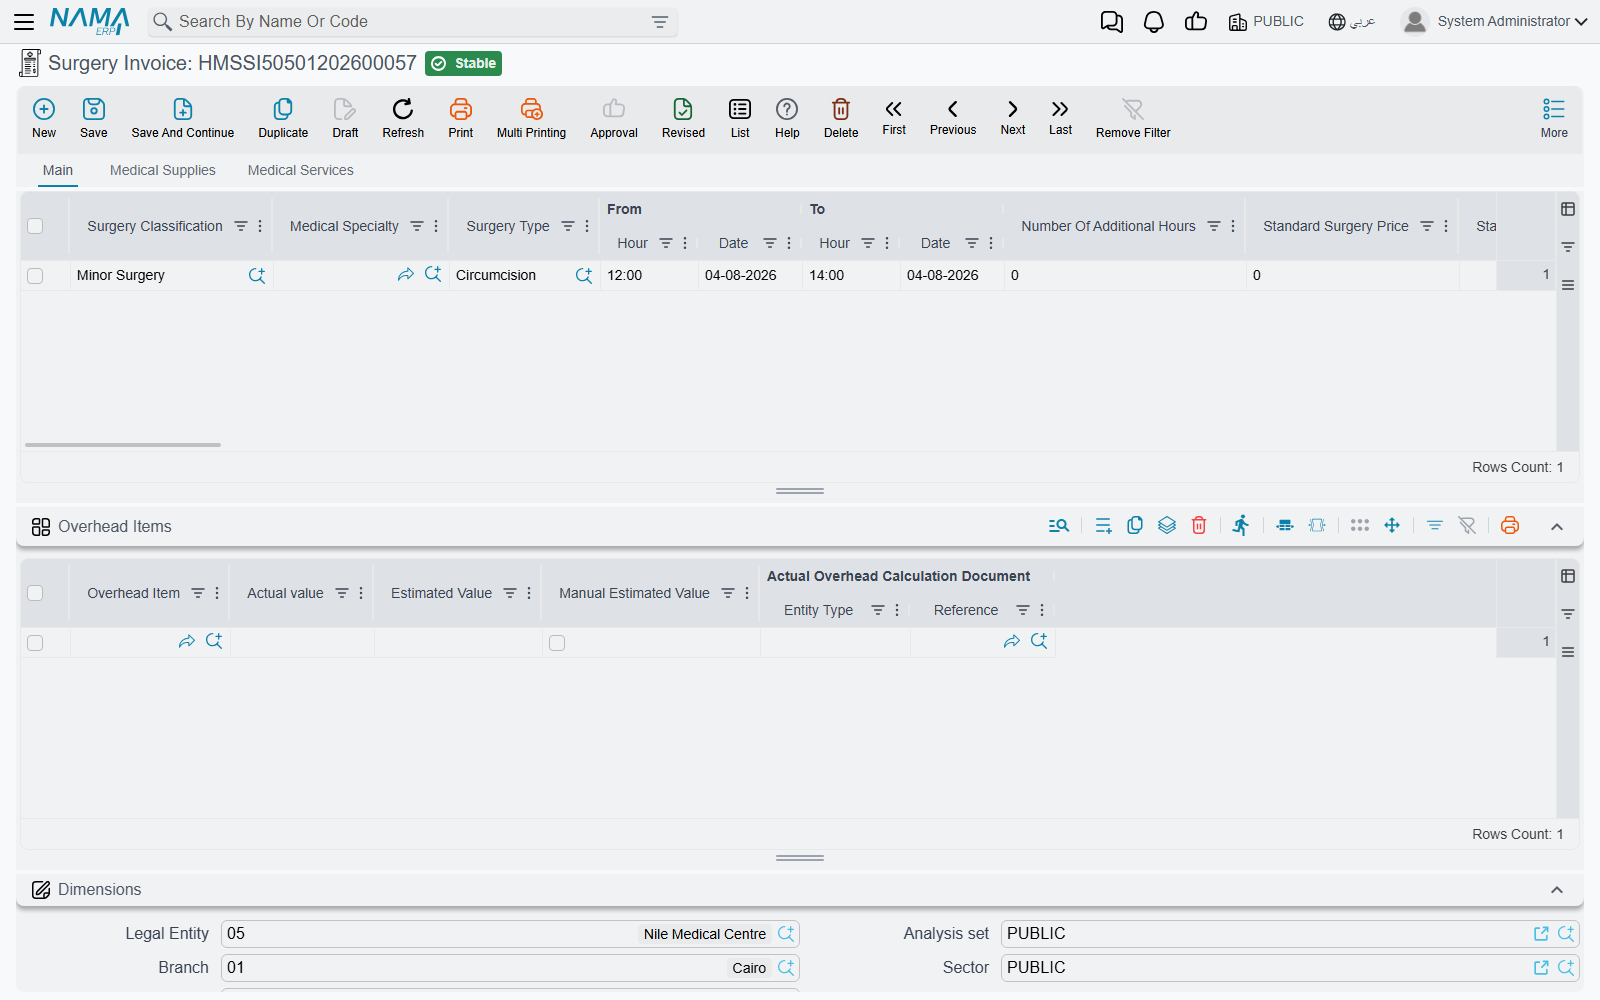Screen dimensions: 1600x1000
Task: Collapse the Dimensions section
Action: coord(1557,890)
